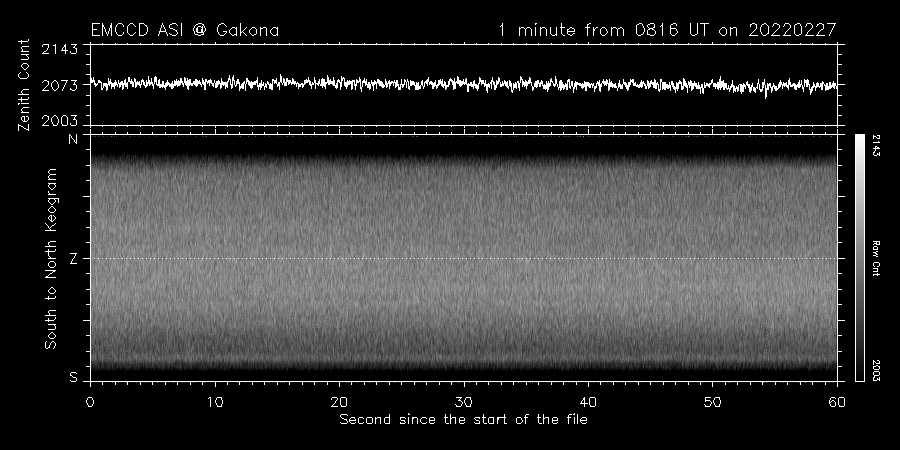Click the keogram image panel

(463, 258)
